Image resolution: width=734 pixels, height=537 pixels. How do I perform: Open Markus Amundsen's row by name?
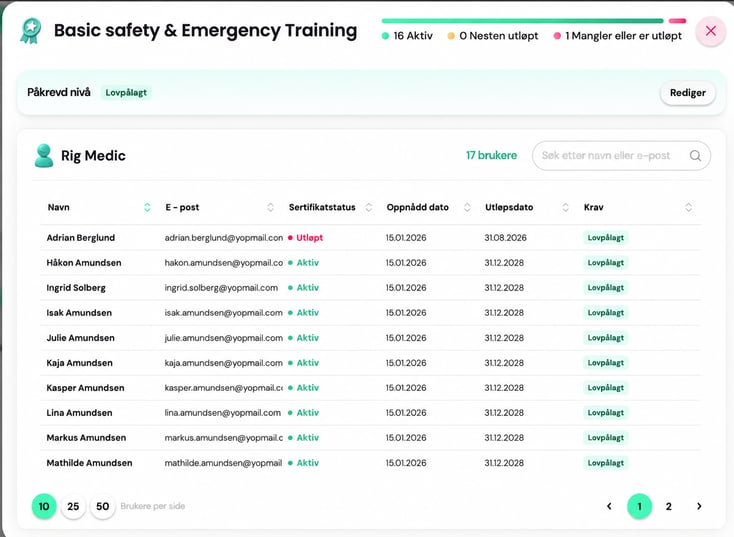86,438
